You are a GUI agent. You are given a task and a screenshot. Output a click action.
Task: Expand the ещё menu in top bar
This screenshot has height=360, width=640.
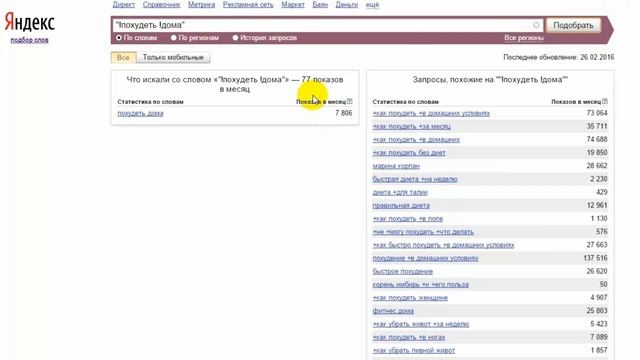pyautogui.click(x=372, y=5)
